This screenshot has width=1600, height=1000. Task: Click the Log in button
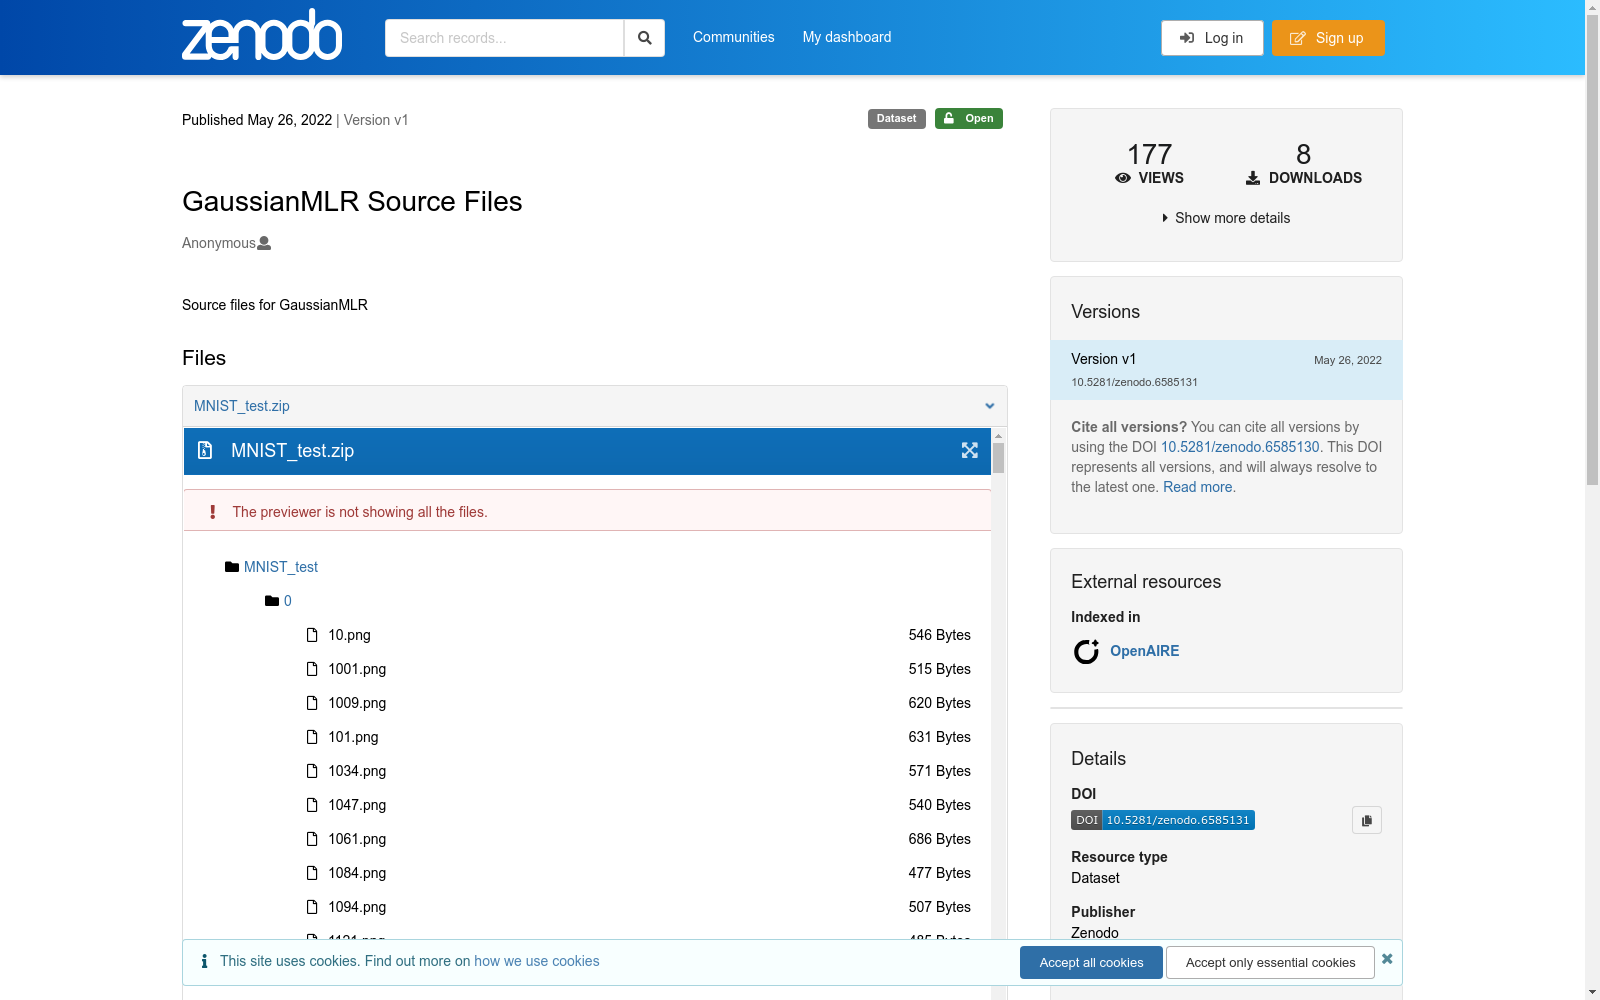1212,38
